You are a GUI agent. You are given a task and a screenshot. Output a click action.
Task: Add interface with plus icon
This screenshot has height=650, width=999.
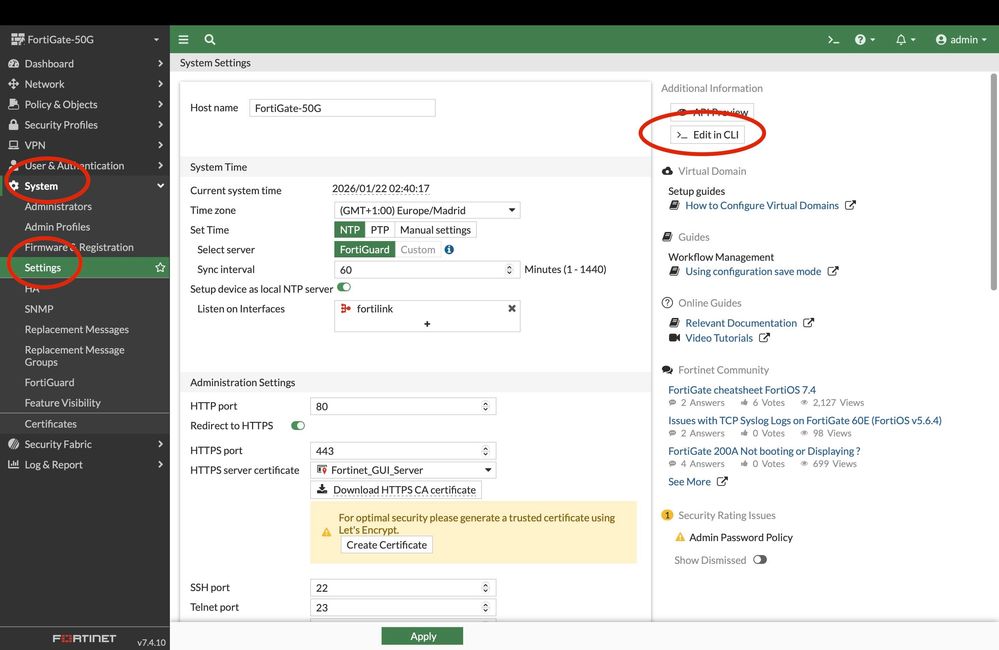[427, 324]
